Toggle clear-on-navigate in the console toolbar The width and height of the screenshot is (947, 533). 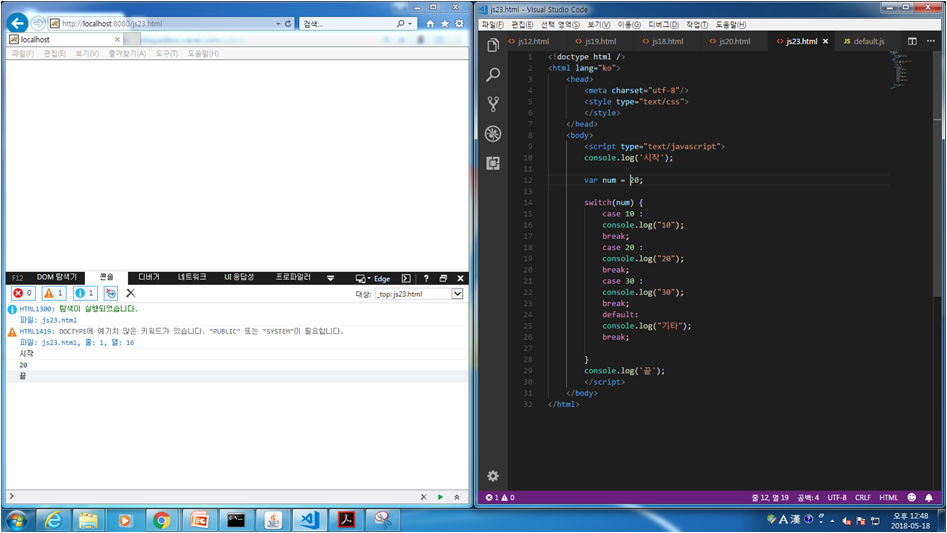click(111, 293)
